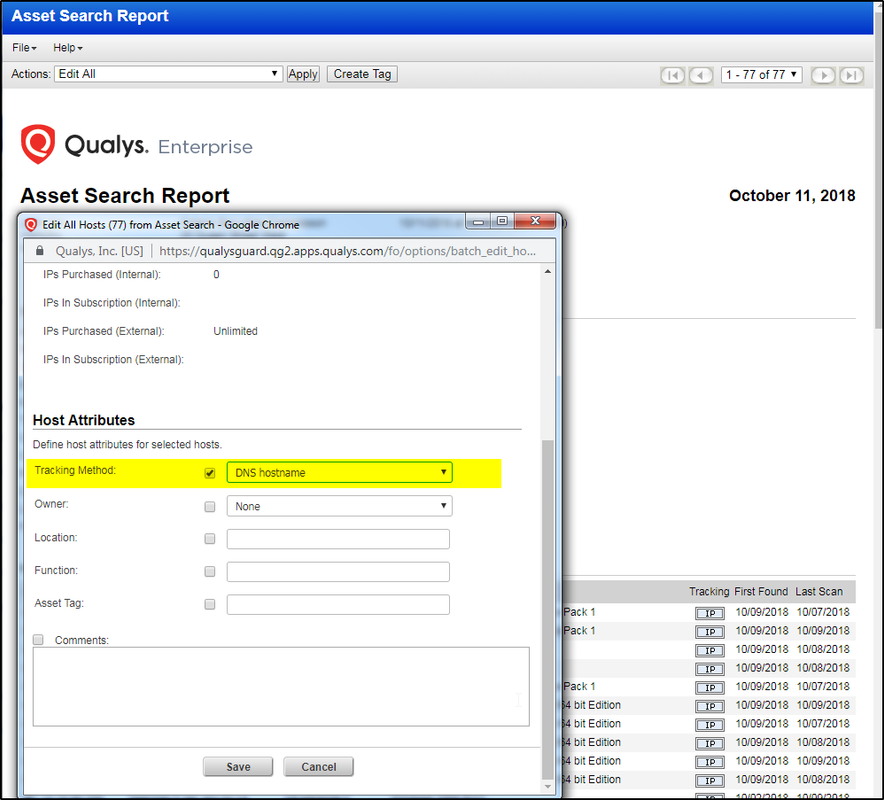Tick the Comments checkbox

[x=38, y=639]
